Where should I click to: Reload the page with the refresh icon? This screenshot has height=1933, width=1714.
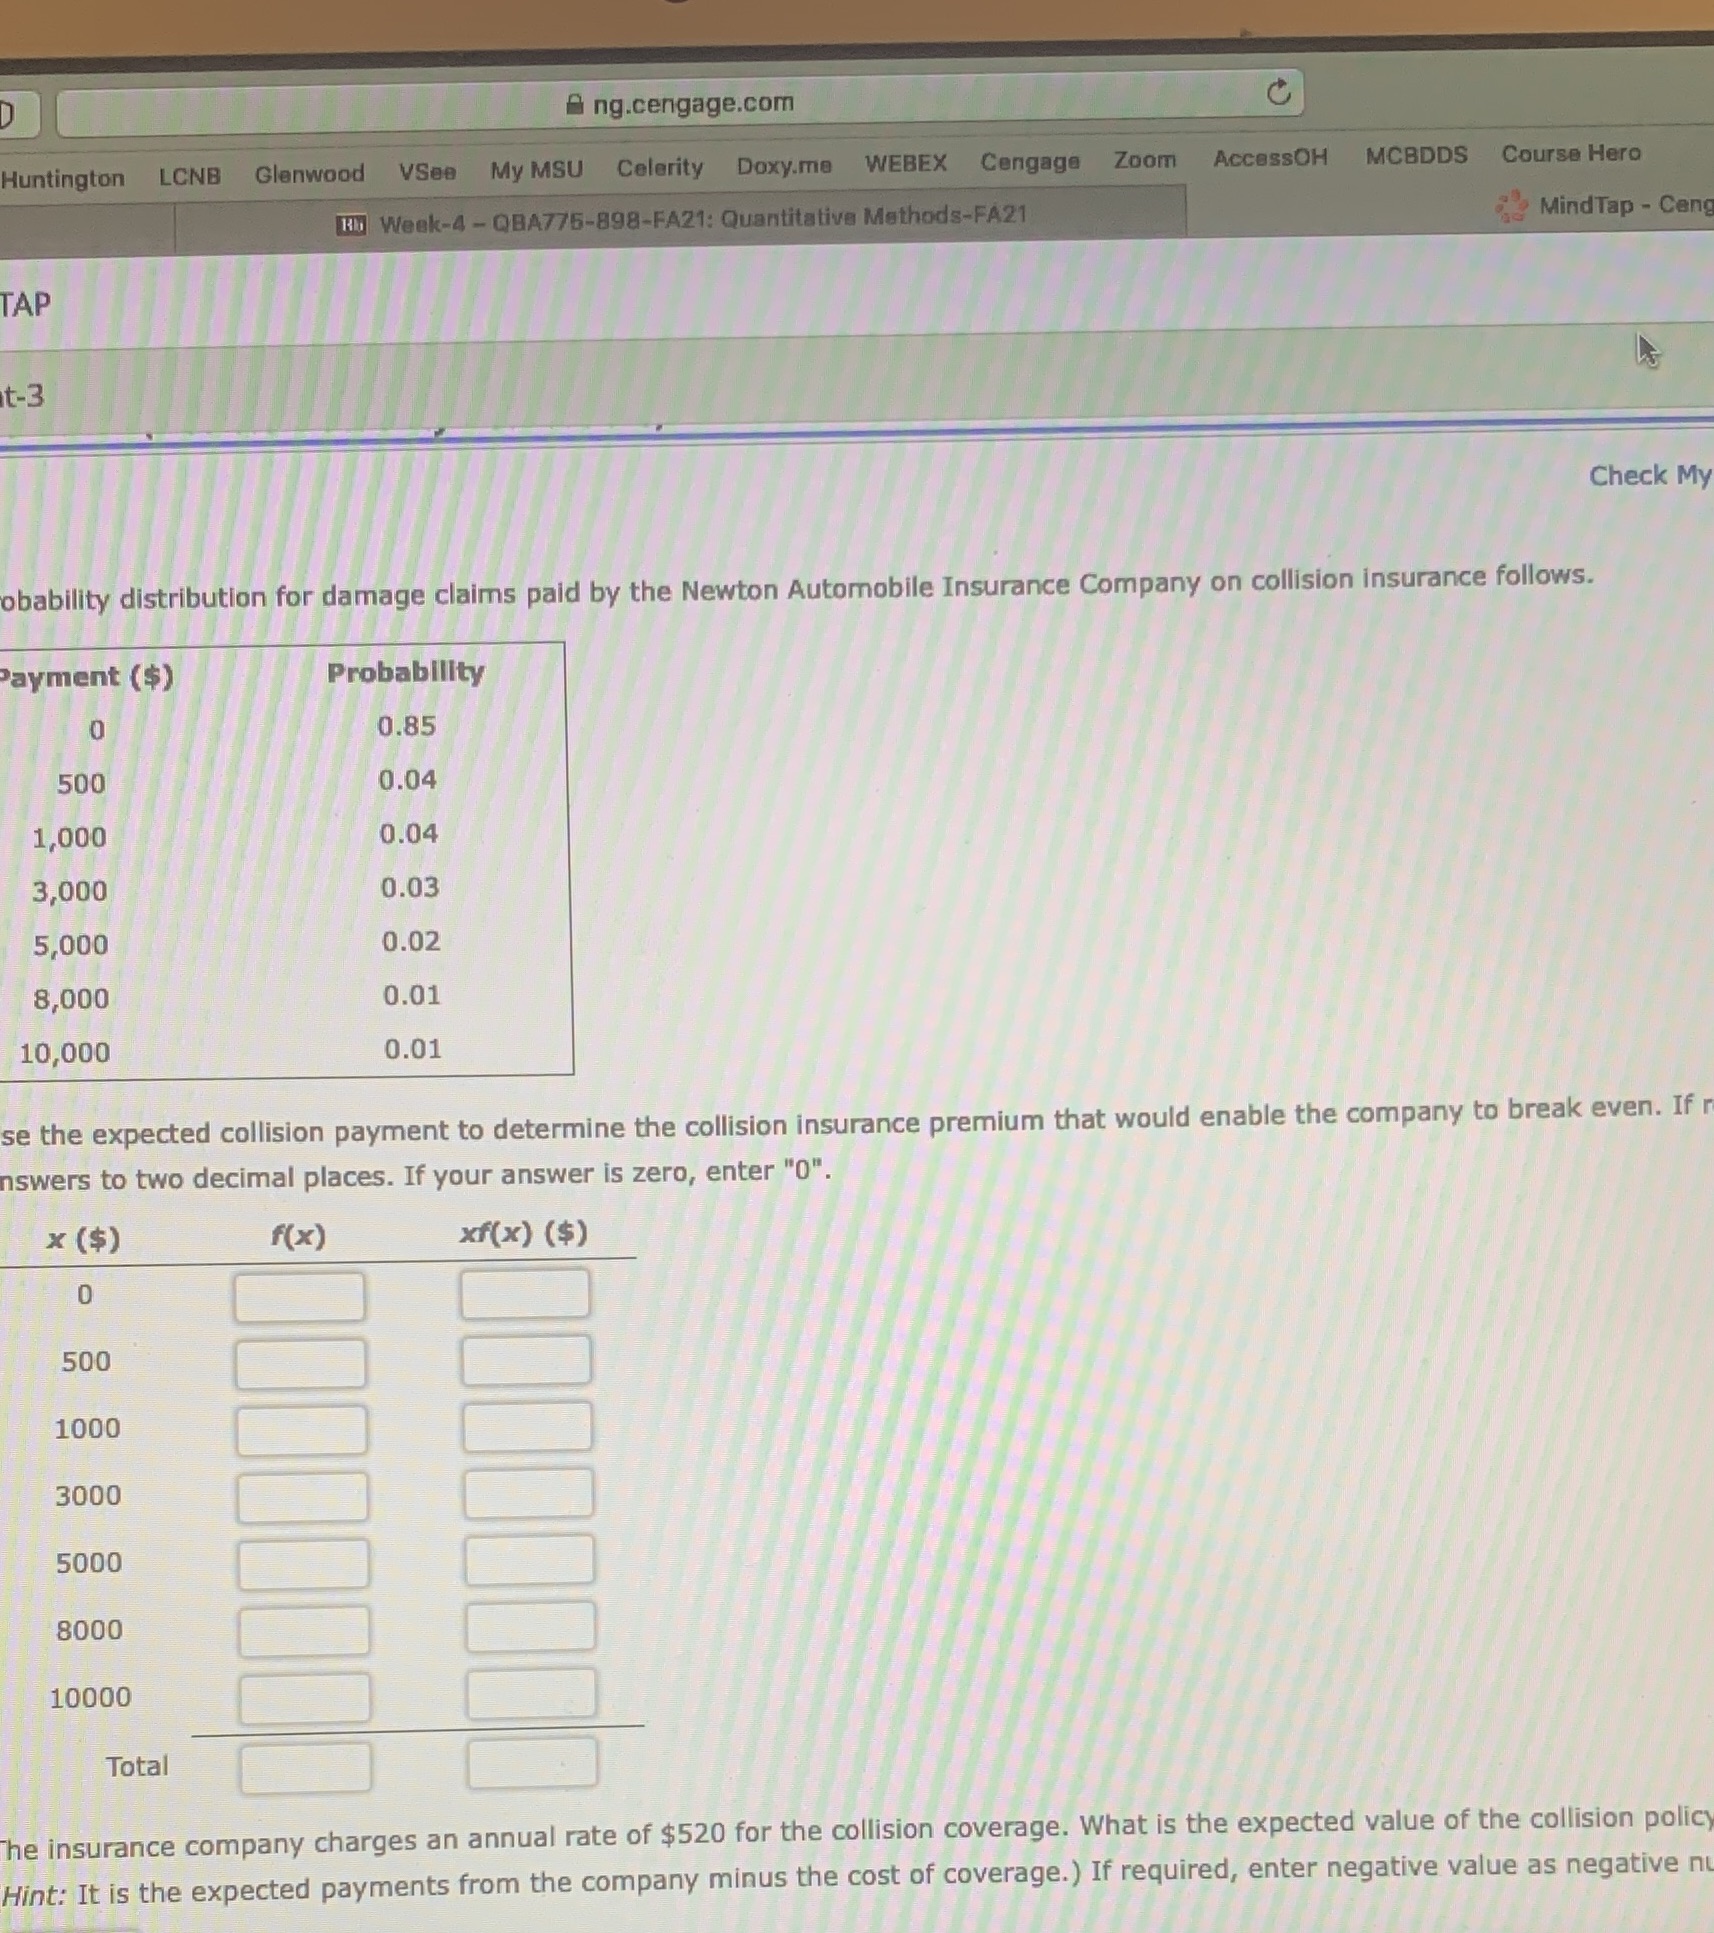pyautogui.click(x=1278, y=93)
